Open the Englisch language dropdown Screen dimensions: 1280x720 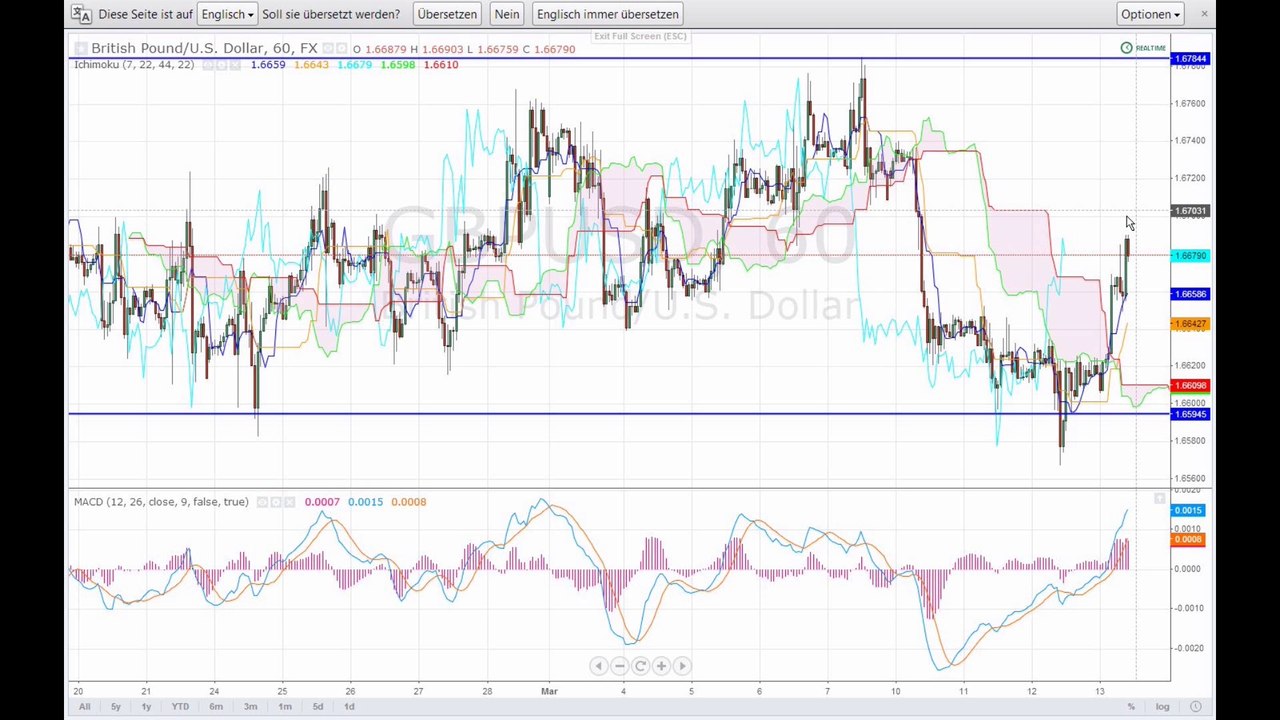(227, 14)
